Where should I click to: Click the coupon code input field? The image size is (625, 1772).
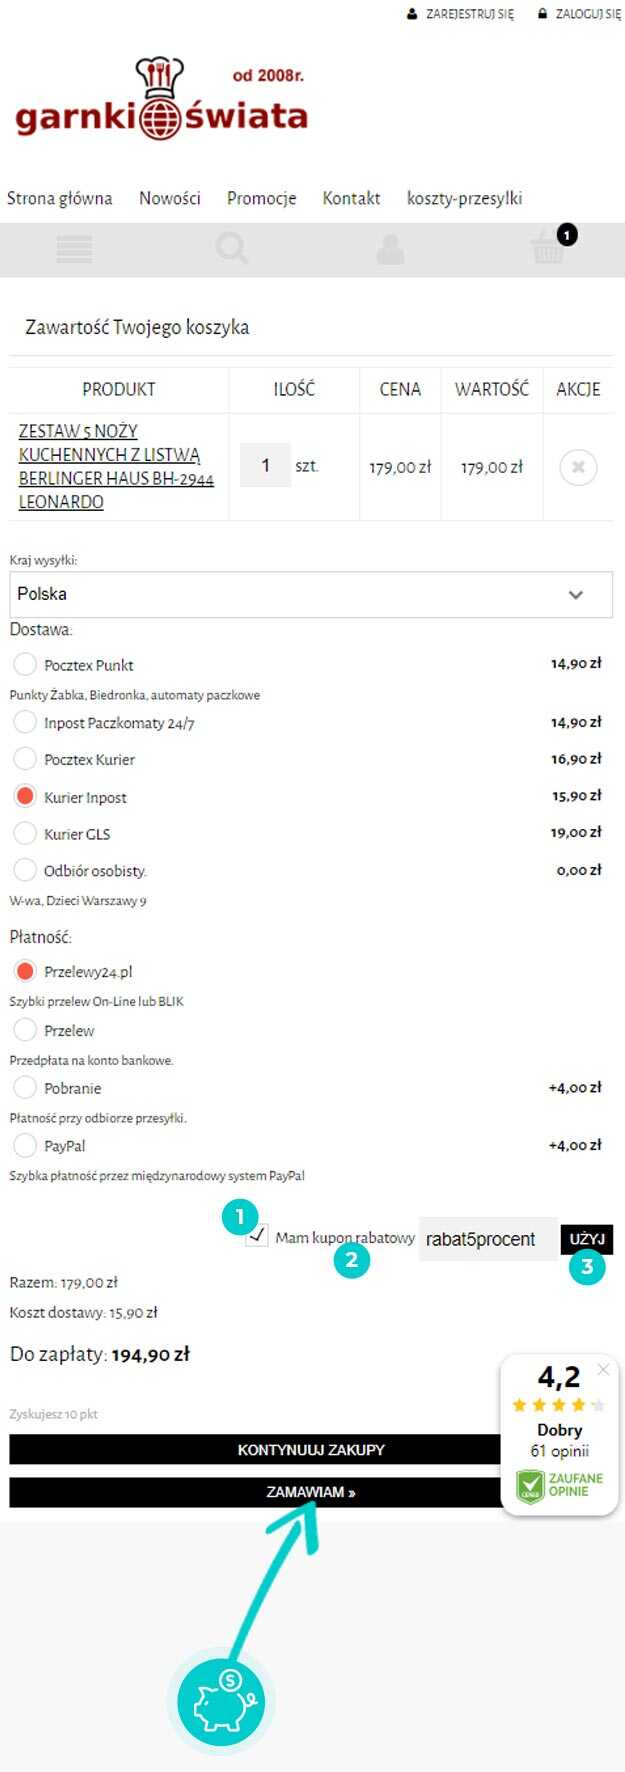(488, 1239)
